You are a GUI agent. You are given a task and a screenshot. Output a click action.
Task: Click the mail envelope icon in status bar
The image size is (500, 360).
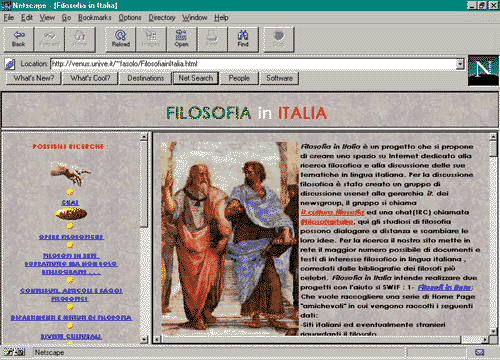point(480,352)
